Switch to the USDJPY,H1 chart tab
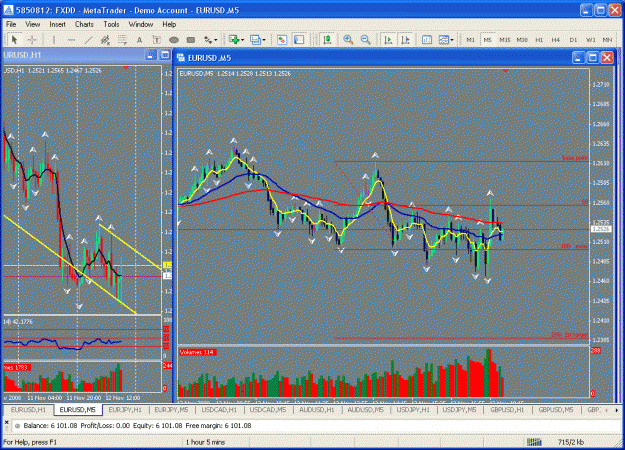This screenshot has width=625, height=450. [x=413, y=410]
